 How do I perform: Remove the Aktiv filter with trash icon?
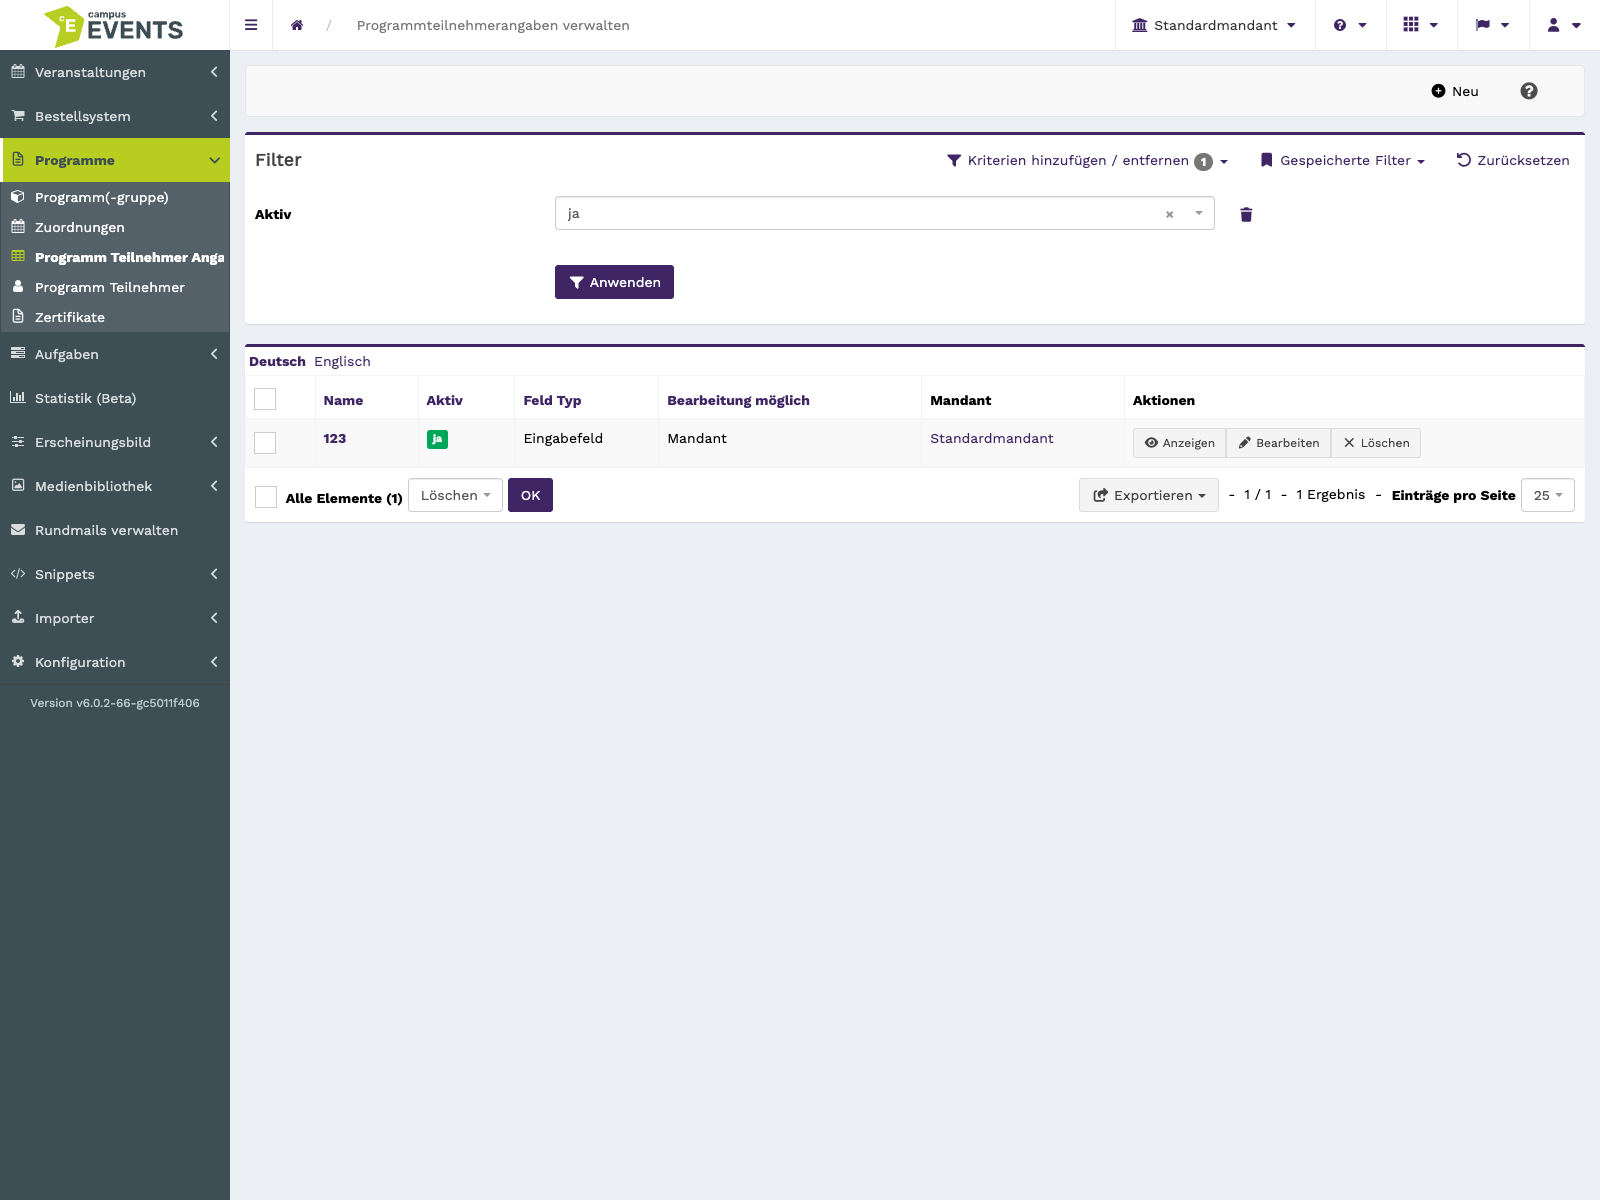[1246, 214]
